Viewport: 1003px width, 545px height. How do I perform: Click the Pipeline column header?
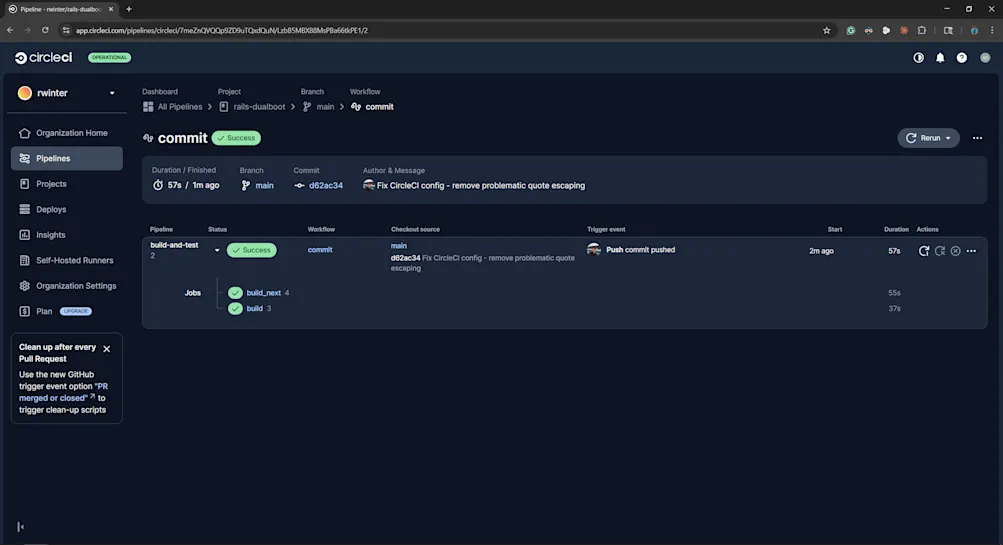click(x=161, y=229)
